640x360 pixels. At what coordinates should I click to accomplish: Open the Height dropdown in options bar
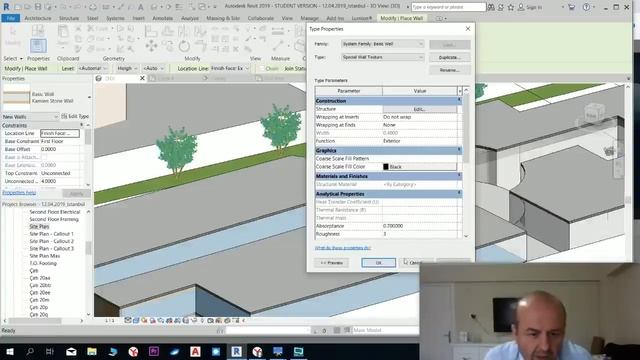[127, 69]
